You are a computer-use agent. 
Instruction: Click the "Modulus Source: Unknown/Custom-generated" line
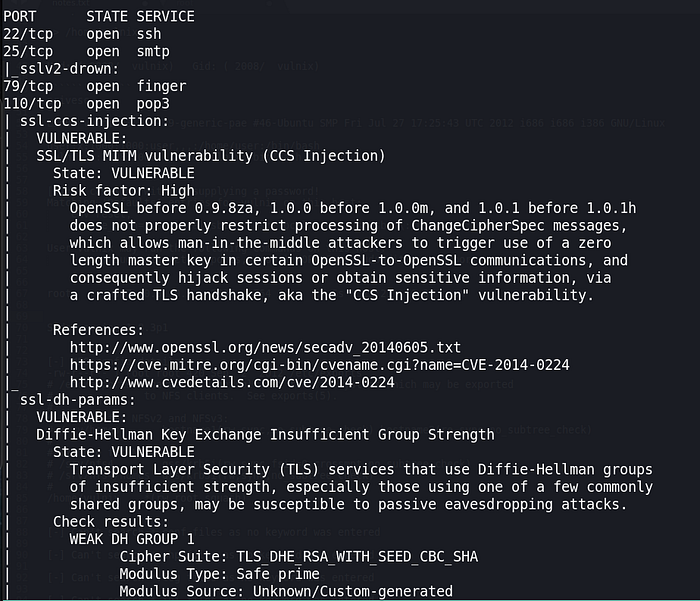click(x=285, y=591)
